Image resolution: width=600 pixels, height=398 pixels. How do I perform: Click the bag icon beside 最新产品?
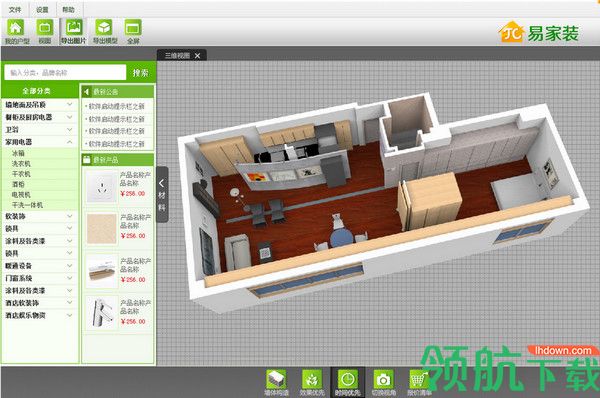tap(86, 160)
